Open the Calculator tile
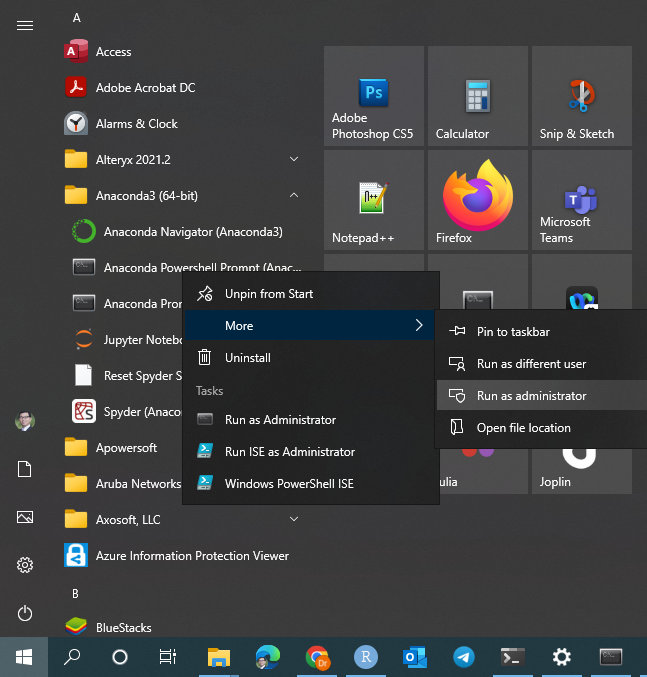The width and height of the screenshot is (647, 677). click(x=478, y=96)
